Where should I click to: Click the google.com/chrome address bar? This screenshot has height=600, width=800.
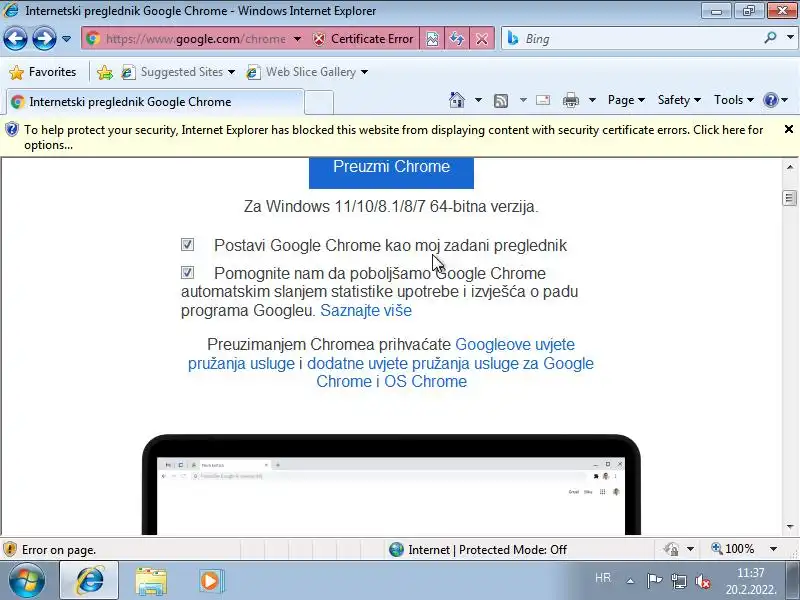pyautogui.click(x=195, y=39)
